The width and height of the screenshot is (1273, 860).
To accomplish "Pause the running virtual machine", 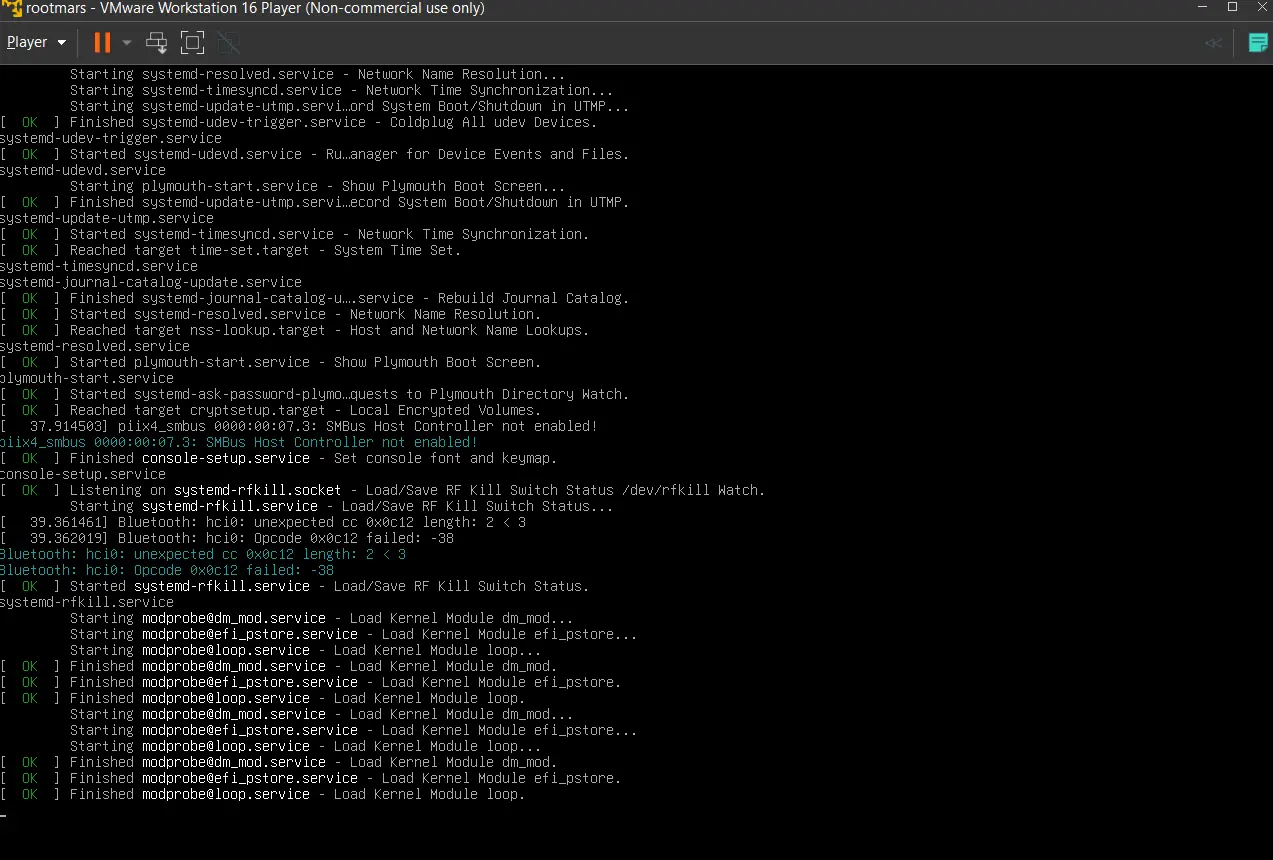I will 102,42.
